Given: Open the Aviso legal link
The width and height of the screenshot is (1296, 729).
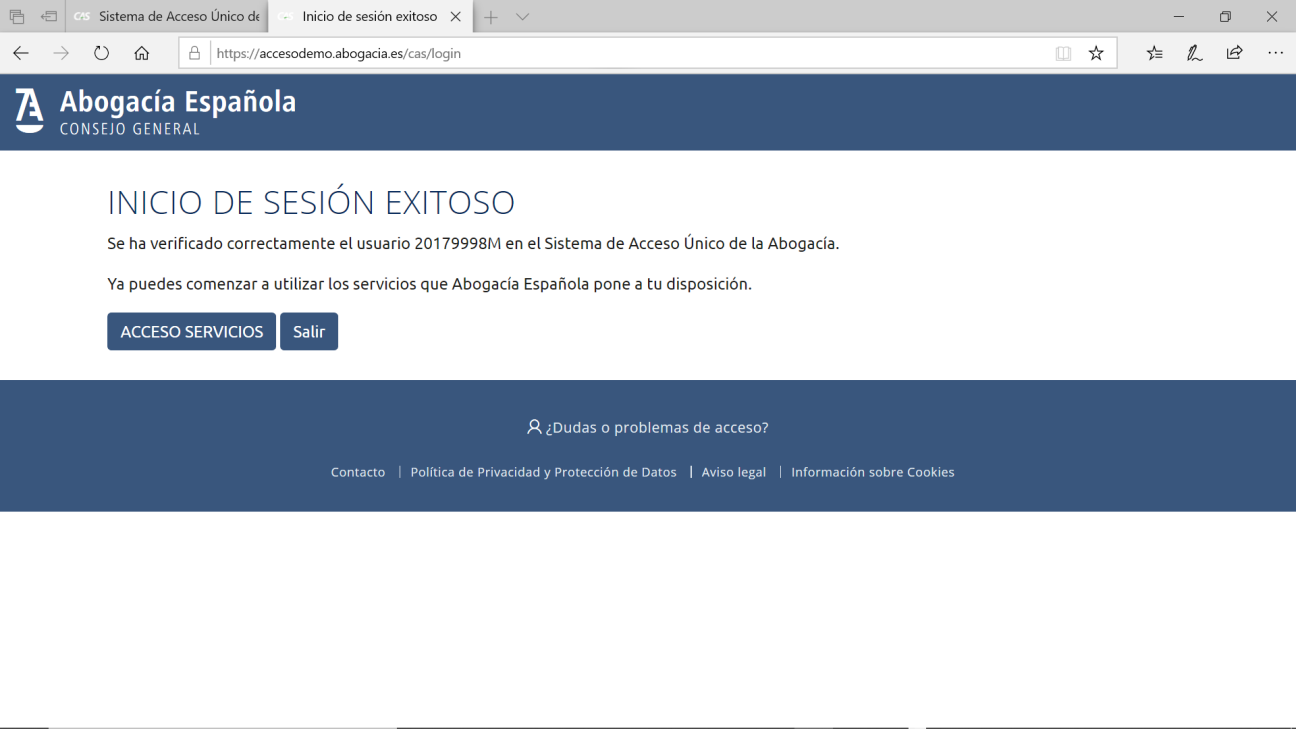Looking at the screenshot, I should pyautogui.click(x=734, y=472).
